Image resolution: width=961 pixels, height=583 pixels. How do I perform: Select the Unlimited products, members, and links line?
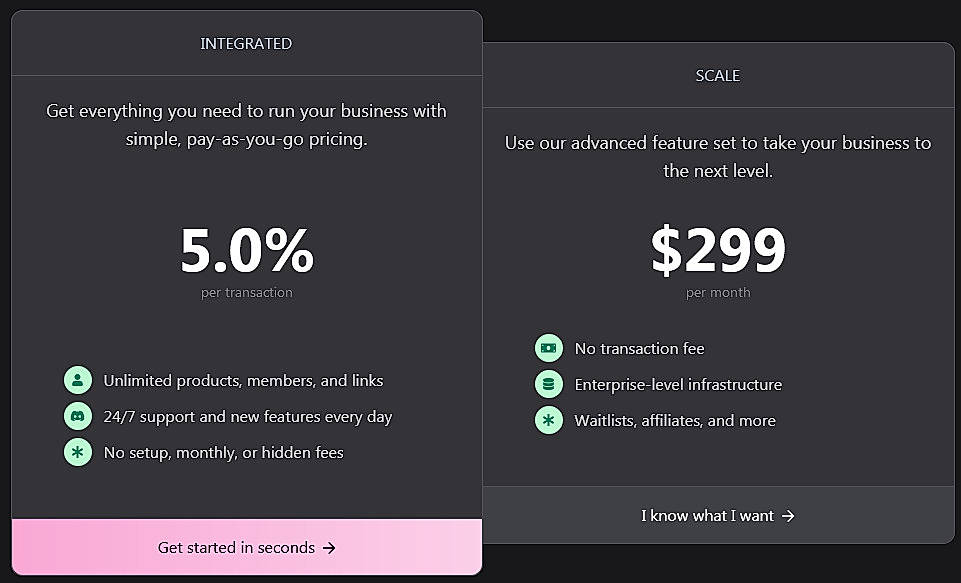243,380
